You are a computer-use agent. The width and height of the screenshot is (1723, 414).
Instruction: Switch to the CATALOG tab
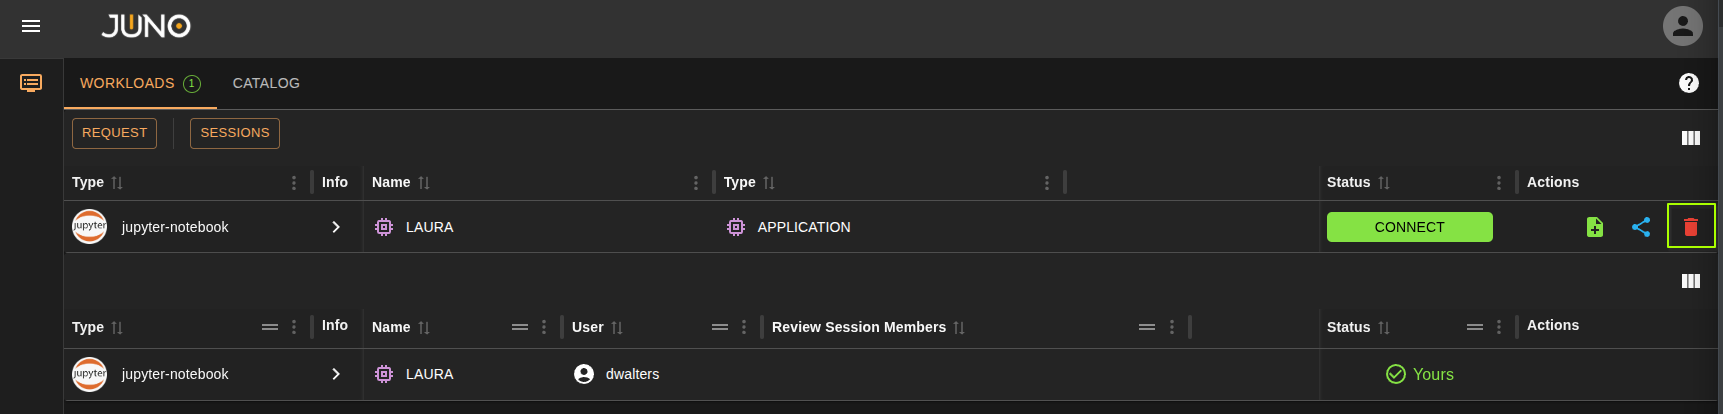pyautogui.click(x=266, y=83)
